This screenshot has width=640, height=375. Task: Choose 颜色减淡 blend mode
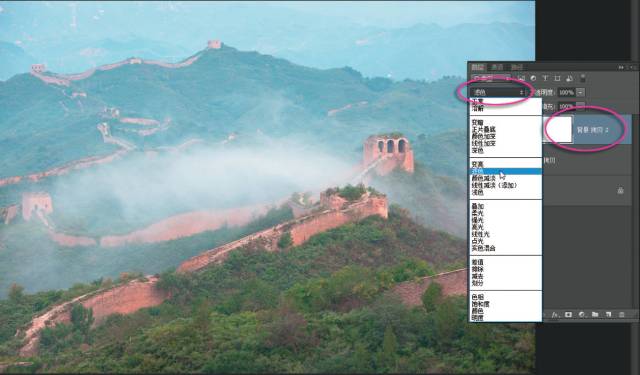click(x=506, y=178)
